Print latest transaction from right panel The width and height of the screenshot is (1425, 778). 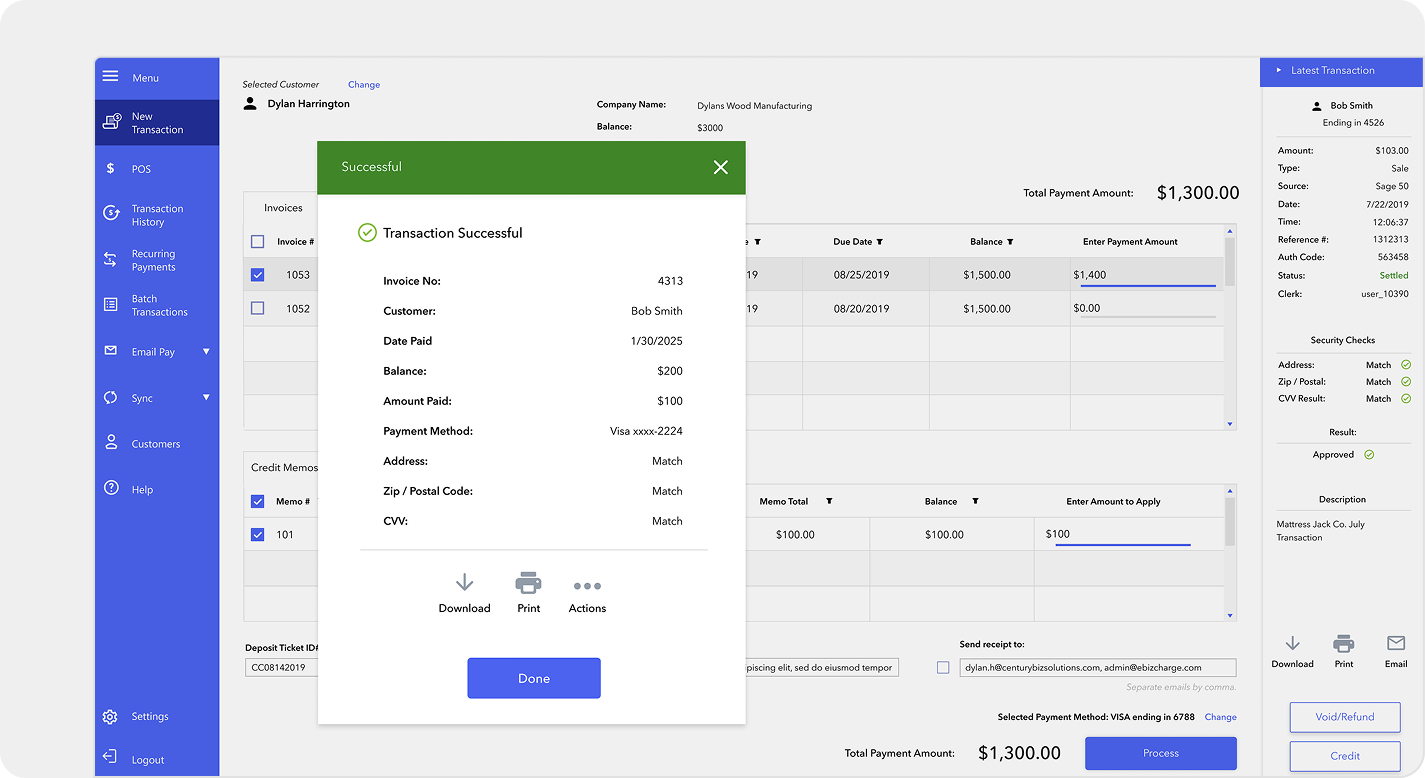pos(1344,643)
